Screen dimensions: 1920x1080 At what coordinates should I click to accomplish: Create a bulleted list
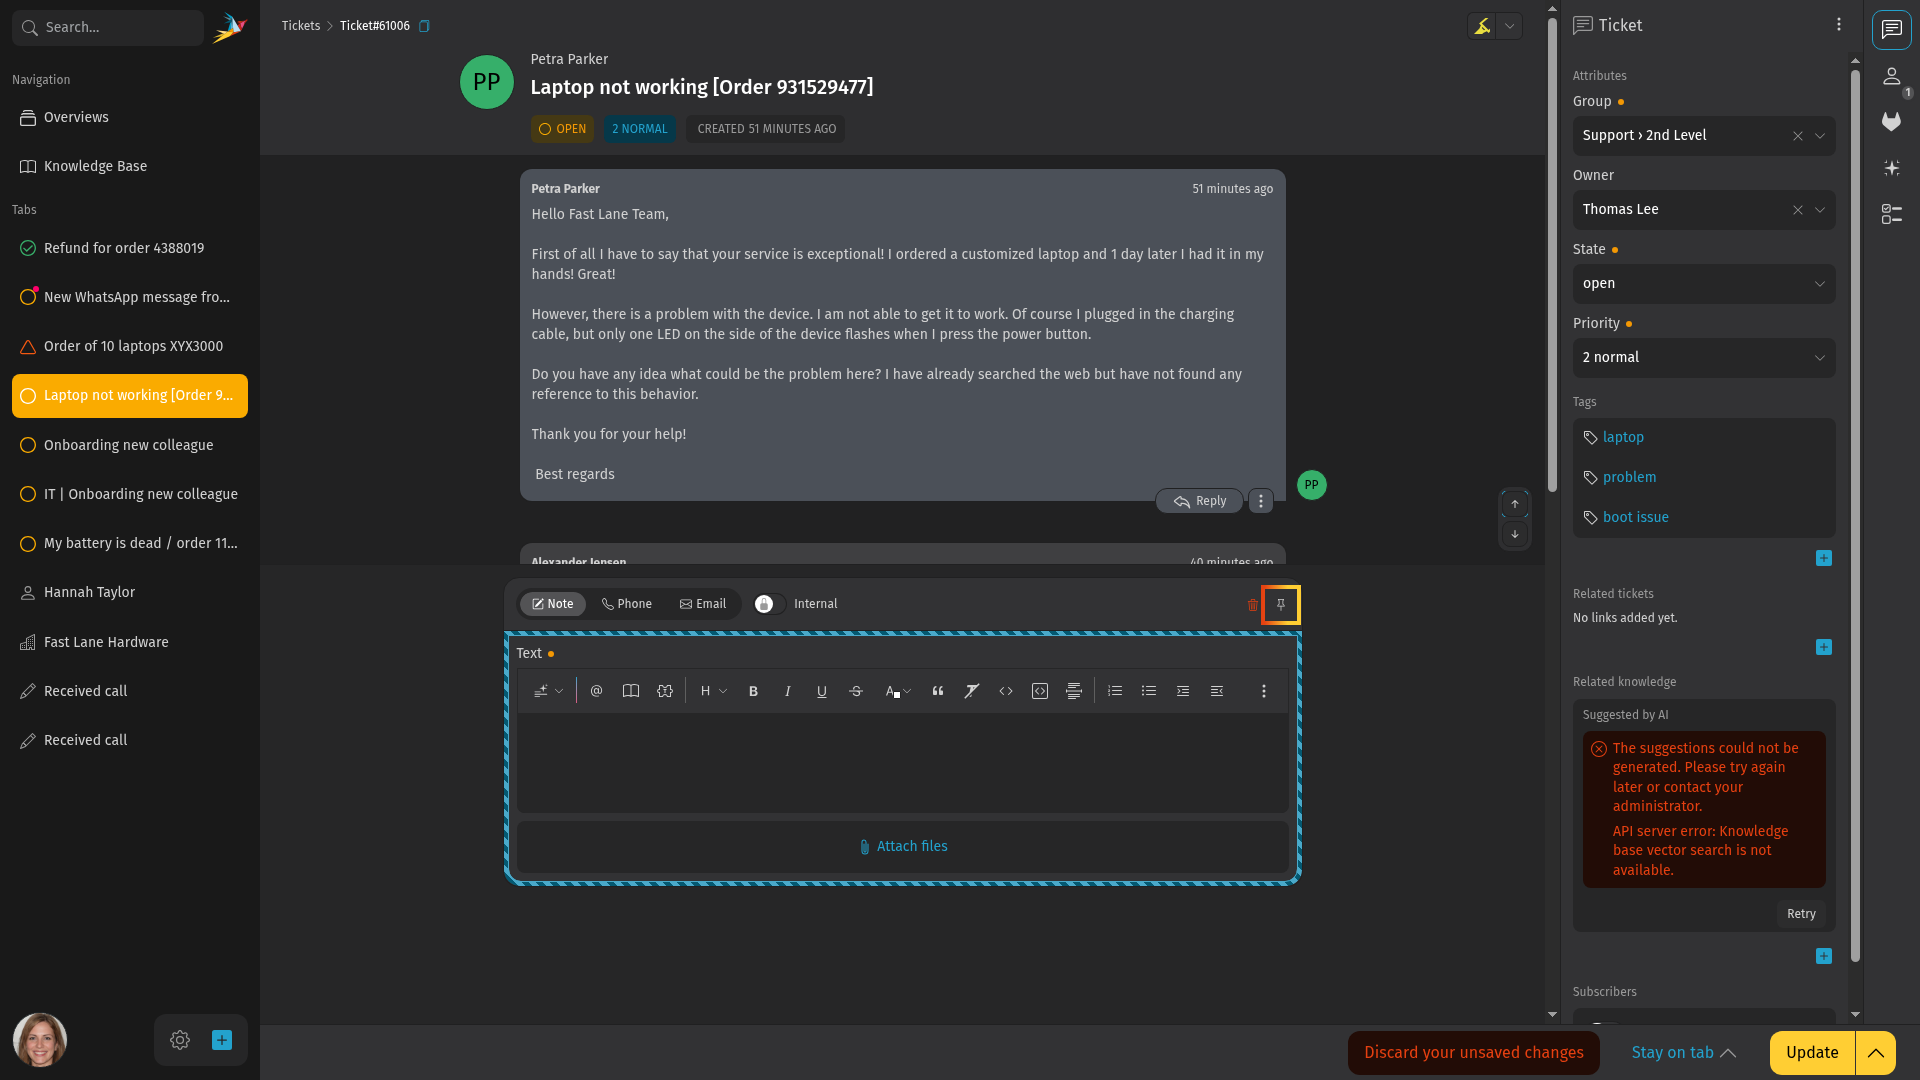pyautogui.click(x=1149, y=691)
